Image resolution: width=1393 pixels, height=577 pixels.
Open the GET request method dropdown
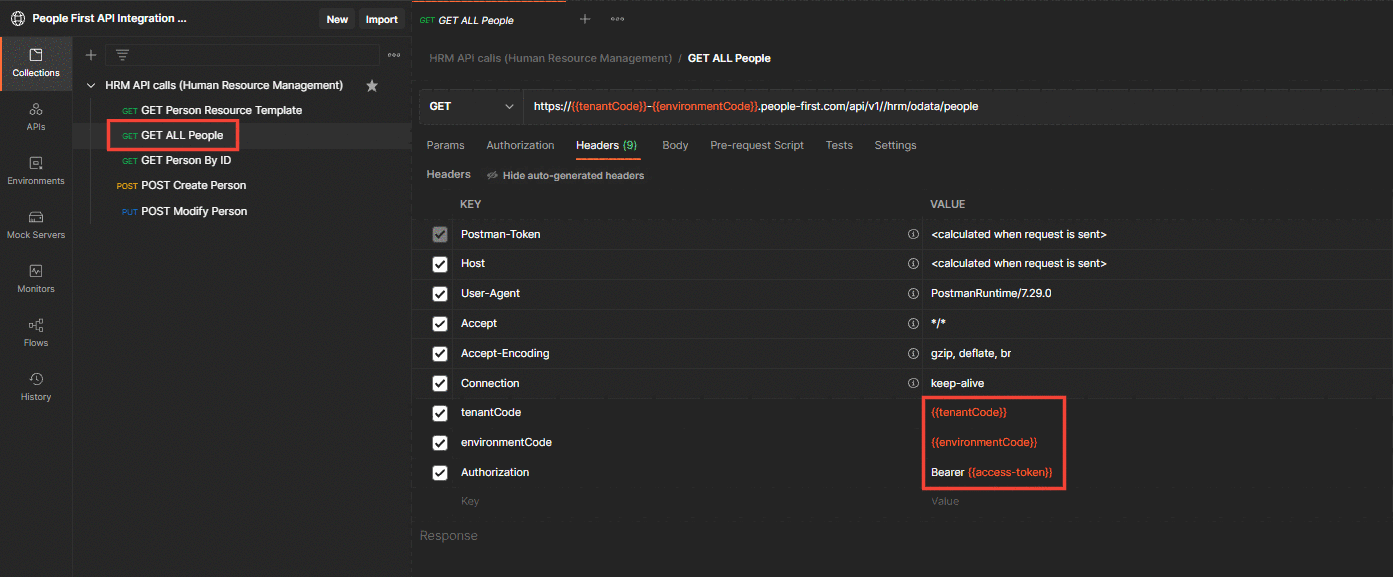[470, 105]
